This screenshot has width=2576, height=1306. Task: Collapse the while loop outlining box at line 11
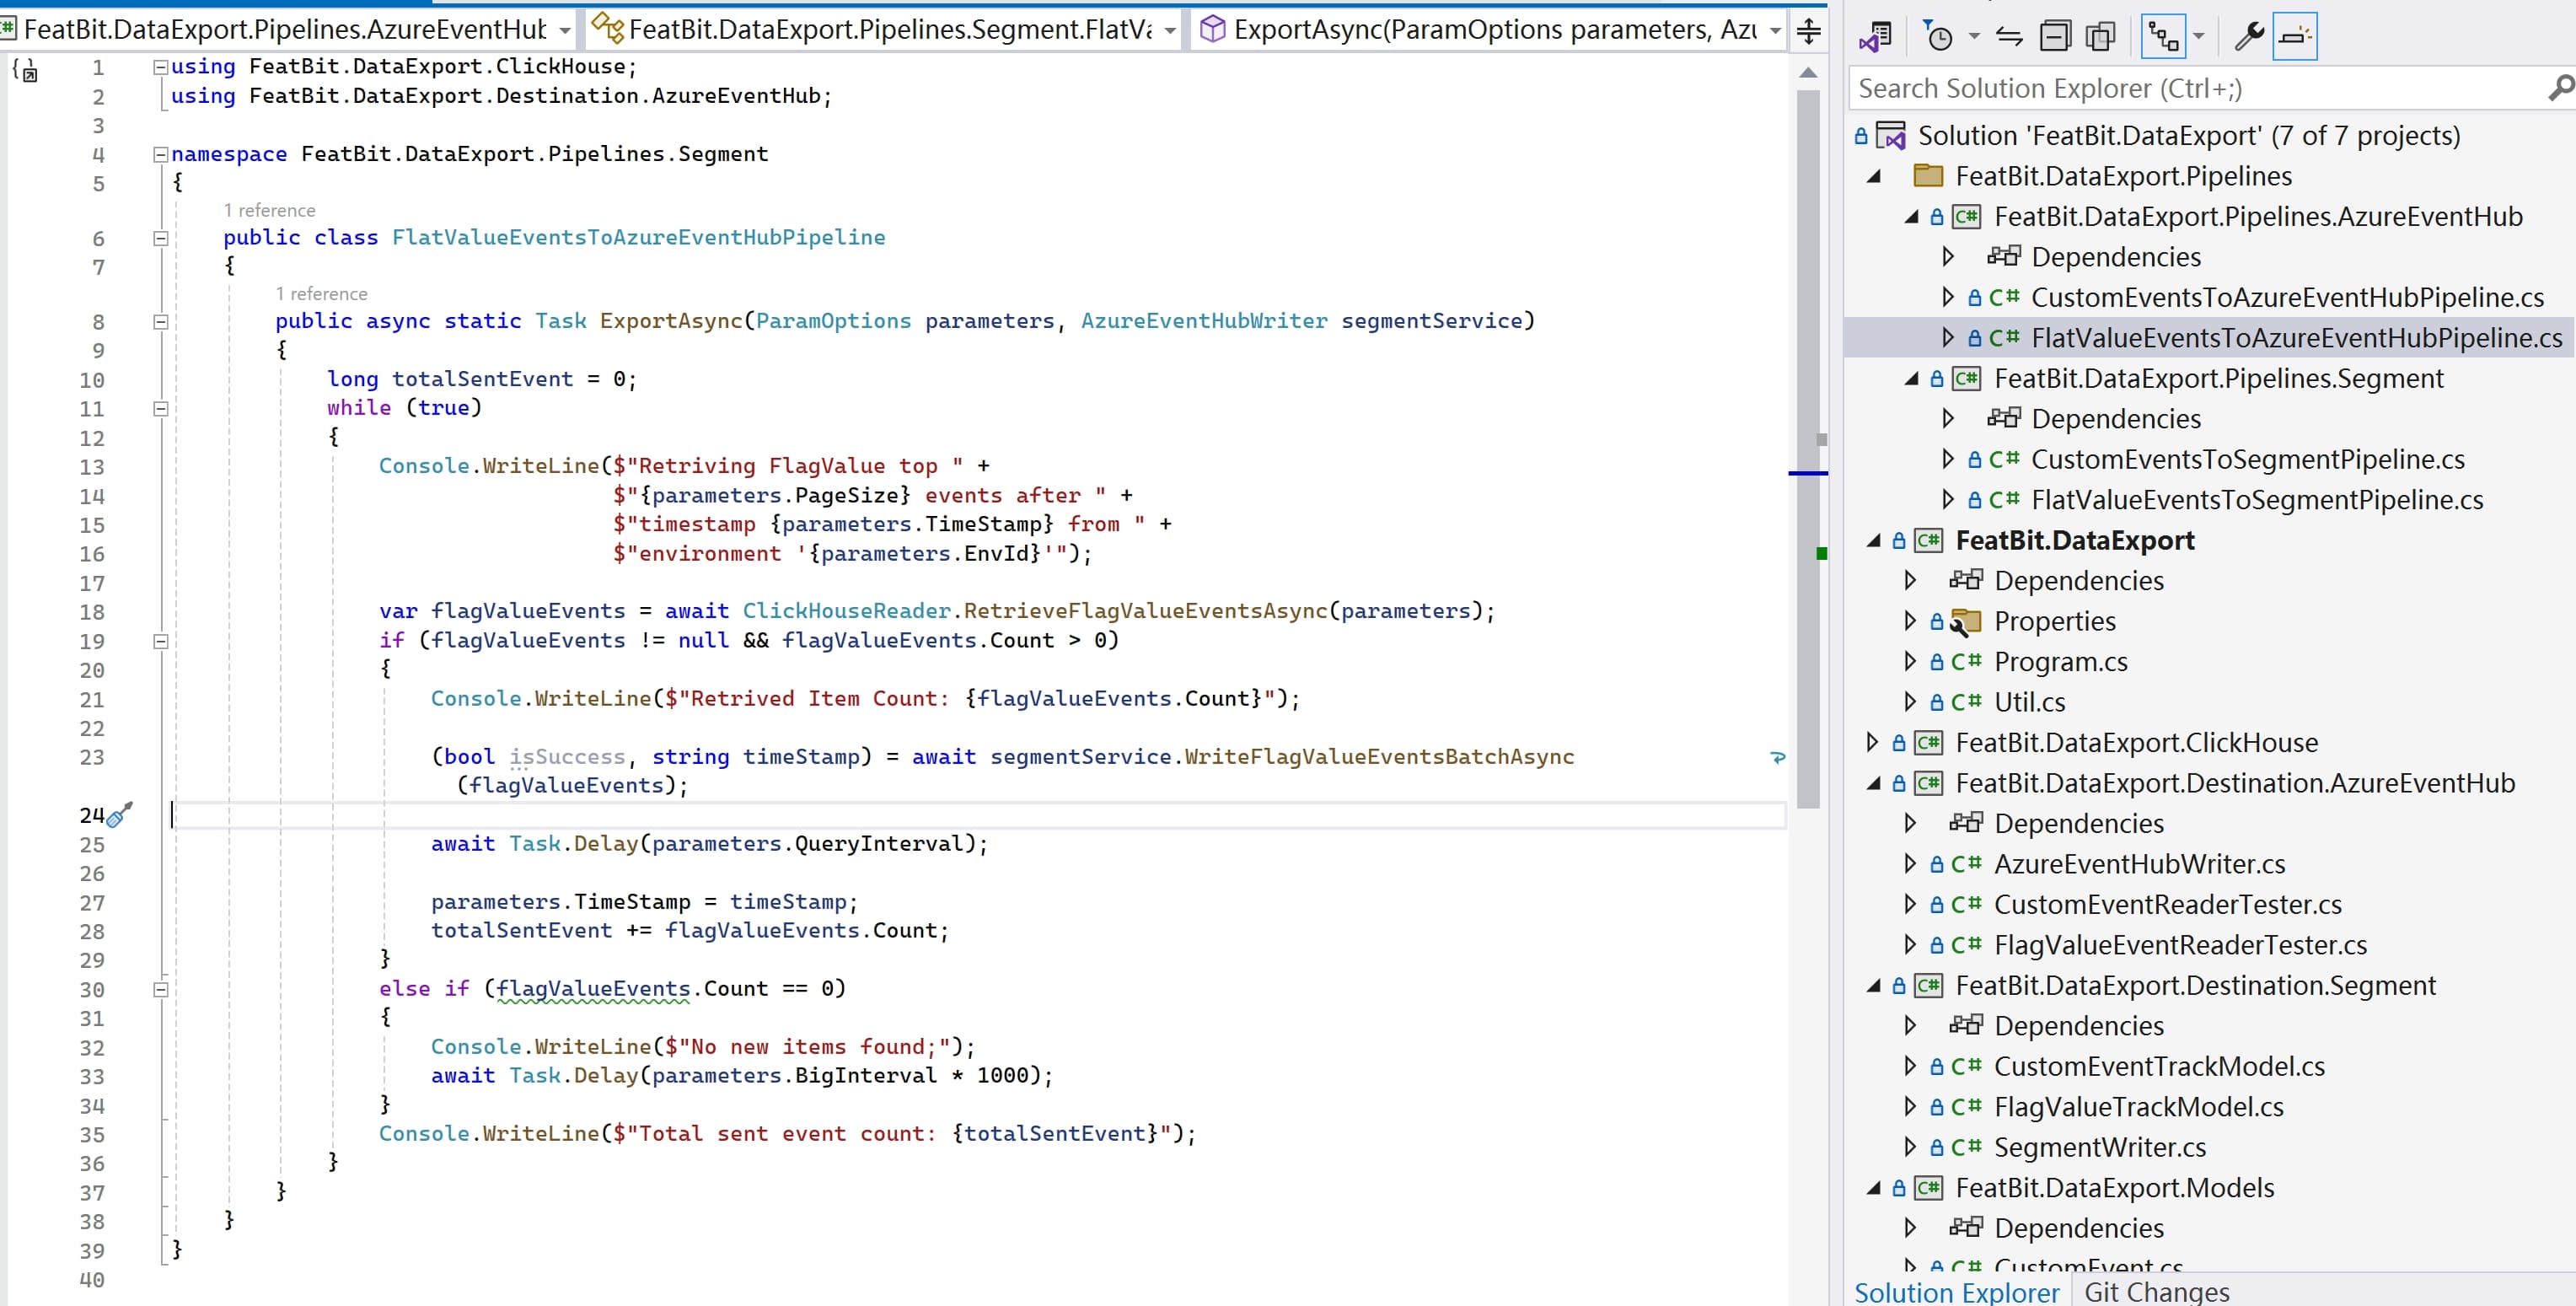point(160,408)
